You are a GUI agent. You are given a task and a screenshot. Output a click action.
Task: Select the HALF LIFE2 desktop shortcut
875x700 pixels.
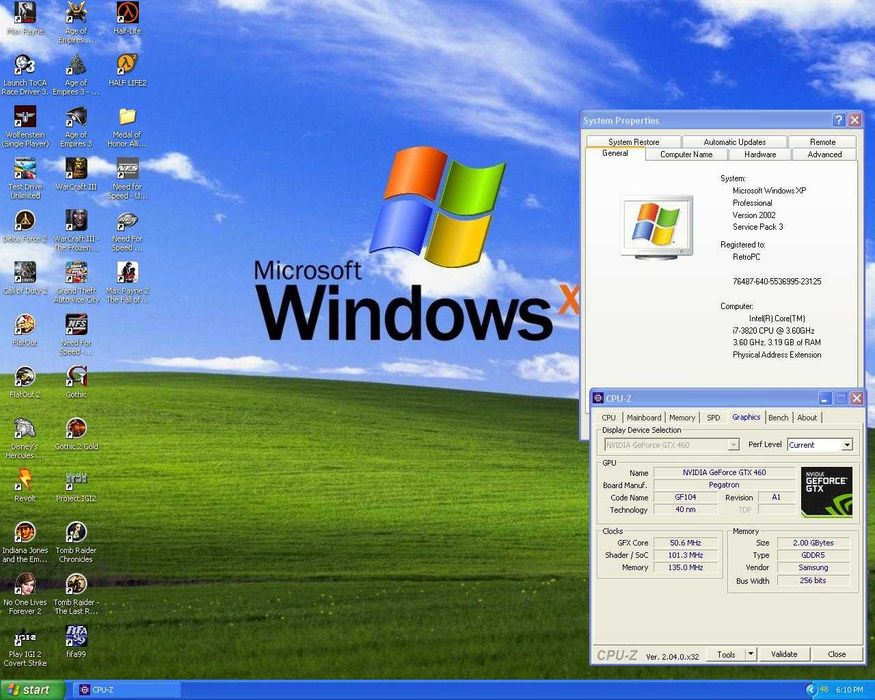click(127, 70)
